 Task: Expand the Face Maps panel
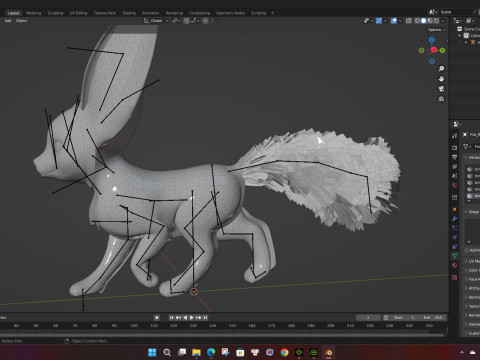tap(466, 279)
